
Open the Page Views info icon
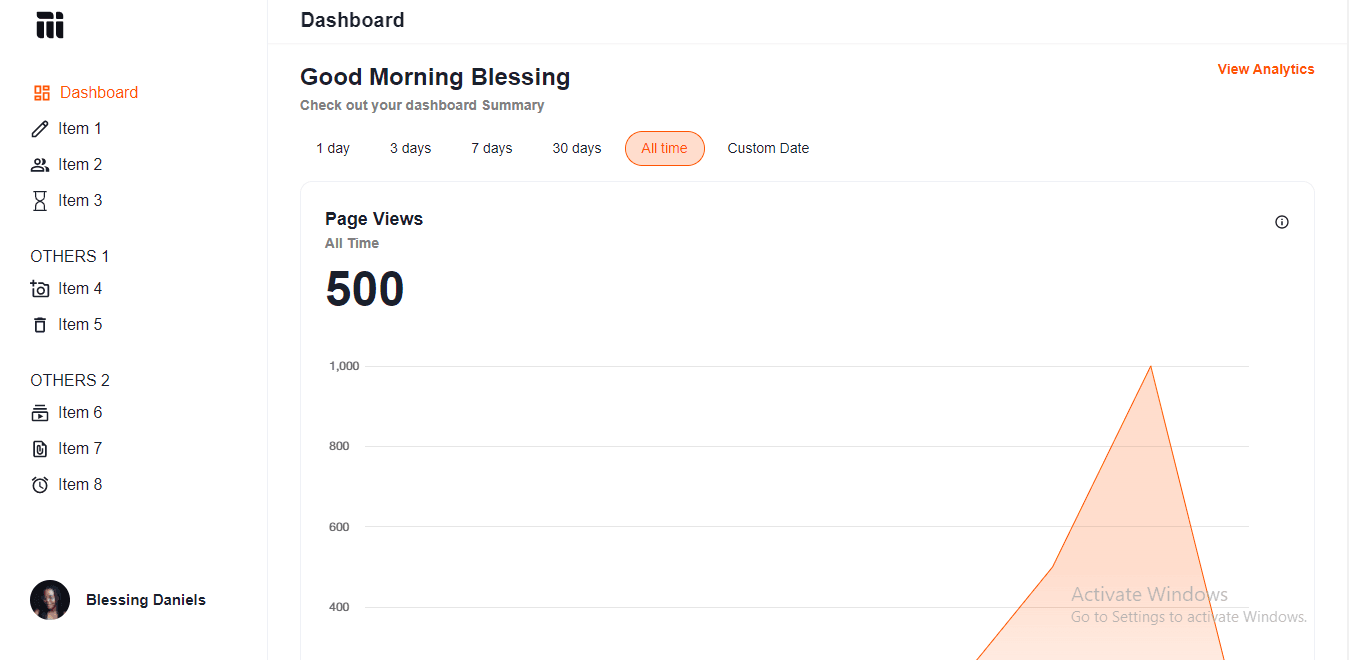1282,222
